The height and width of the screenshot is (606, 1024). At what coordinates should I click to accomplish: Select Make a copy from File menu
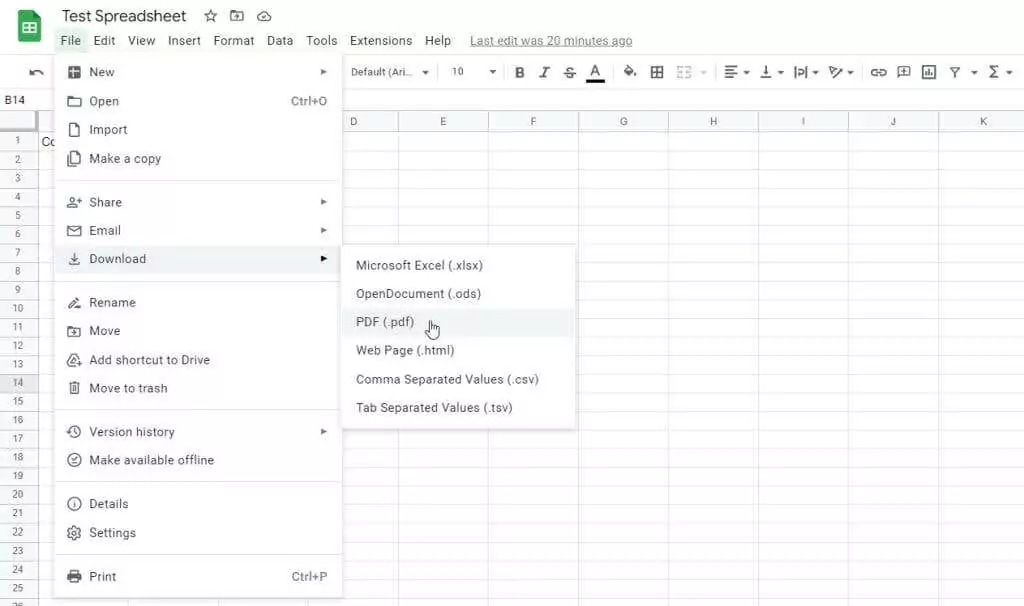click(125, 158)
